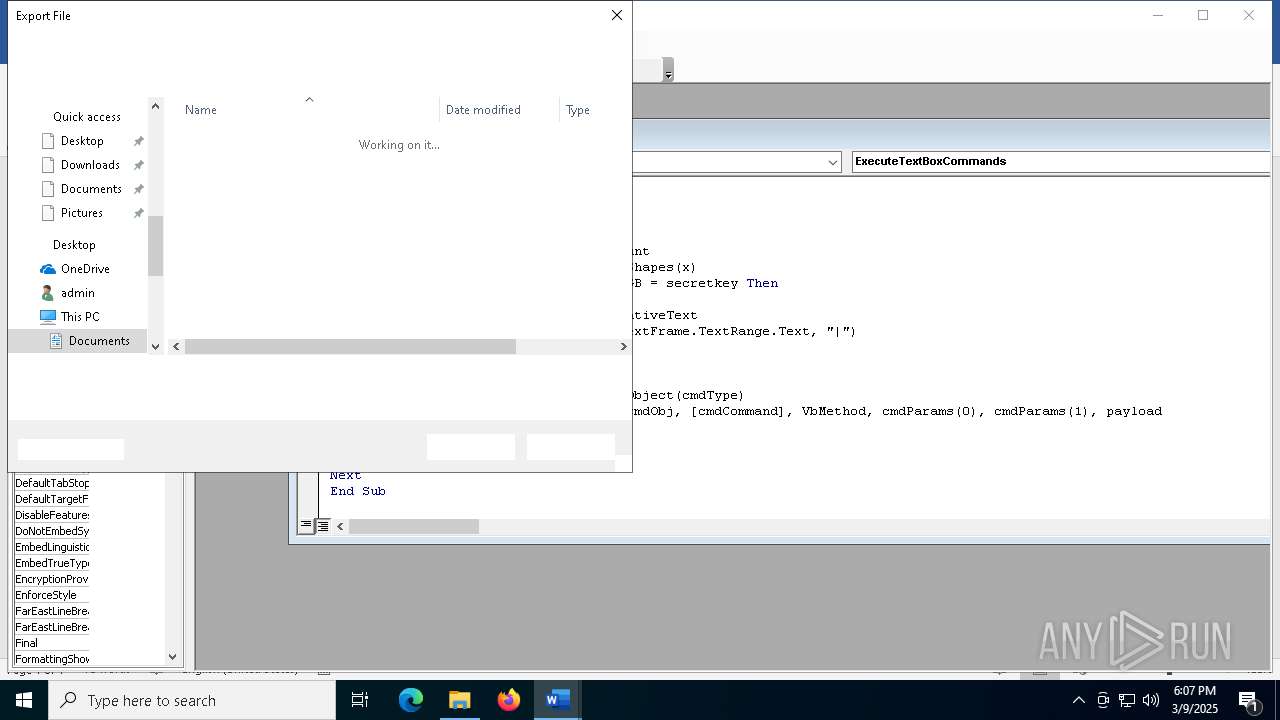Viewport: 1280px width, 720px height.
Task: Show hidden system tray icons
Action: pyautogui.click(x=1079, y=700)
